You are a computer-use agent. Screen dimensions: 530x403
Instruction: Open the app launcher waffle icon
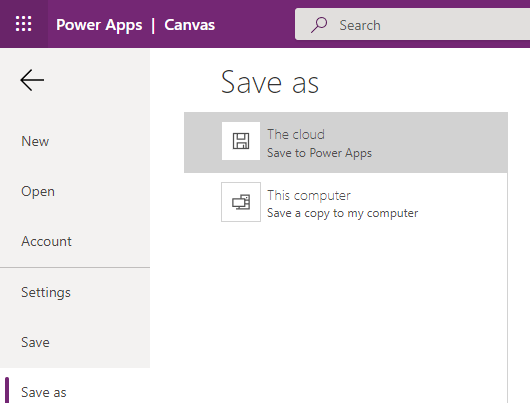[24, 24]
